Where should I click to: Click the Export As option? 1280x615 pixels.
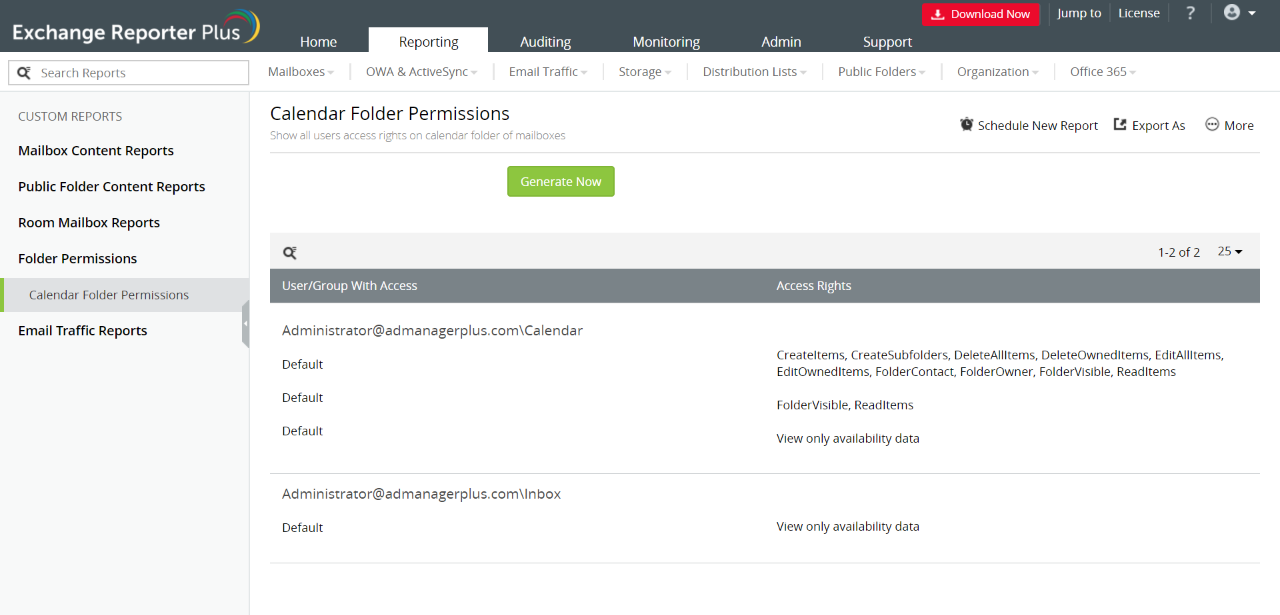1150,125
